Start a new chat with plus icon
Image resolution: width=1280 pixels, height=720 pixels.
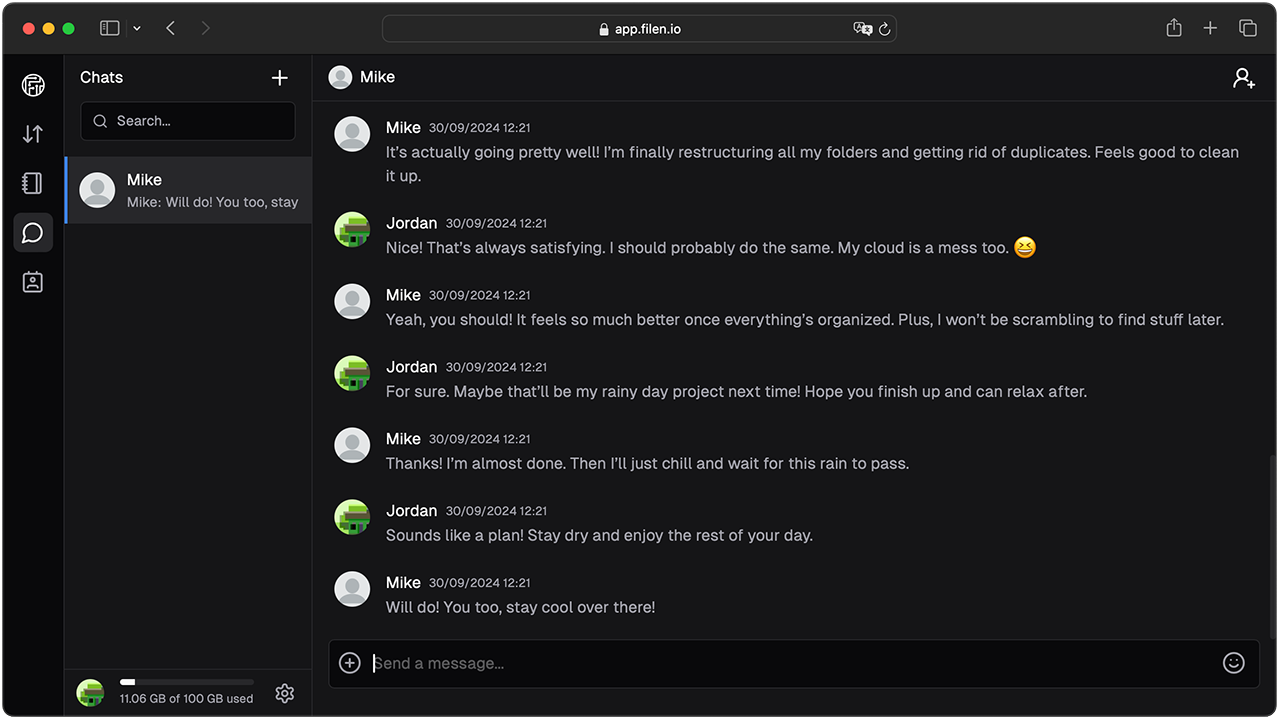(x=280, y=78)
